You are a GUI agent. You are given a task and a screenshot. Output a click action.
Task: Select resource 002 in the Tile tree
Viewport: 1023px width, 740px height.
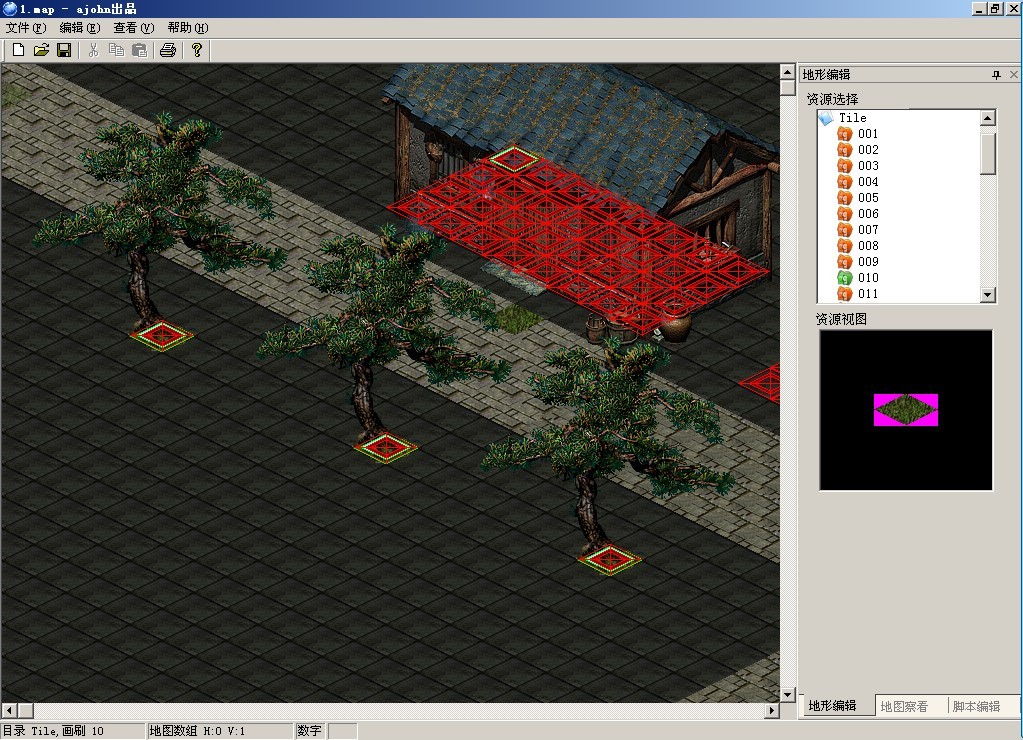868,149
